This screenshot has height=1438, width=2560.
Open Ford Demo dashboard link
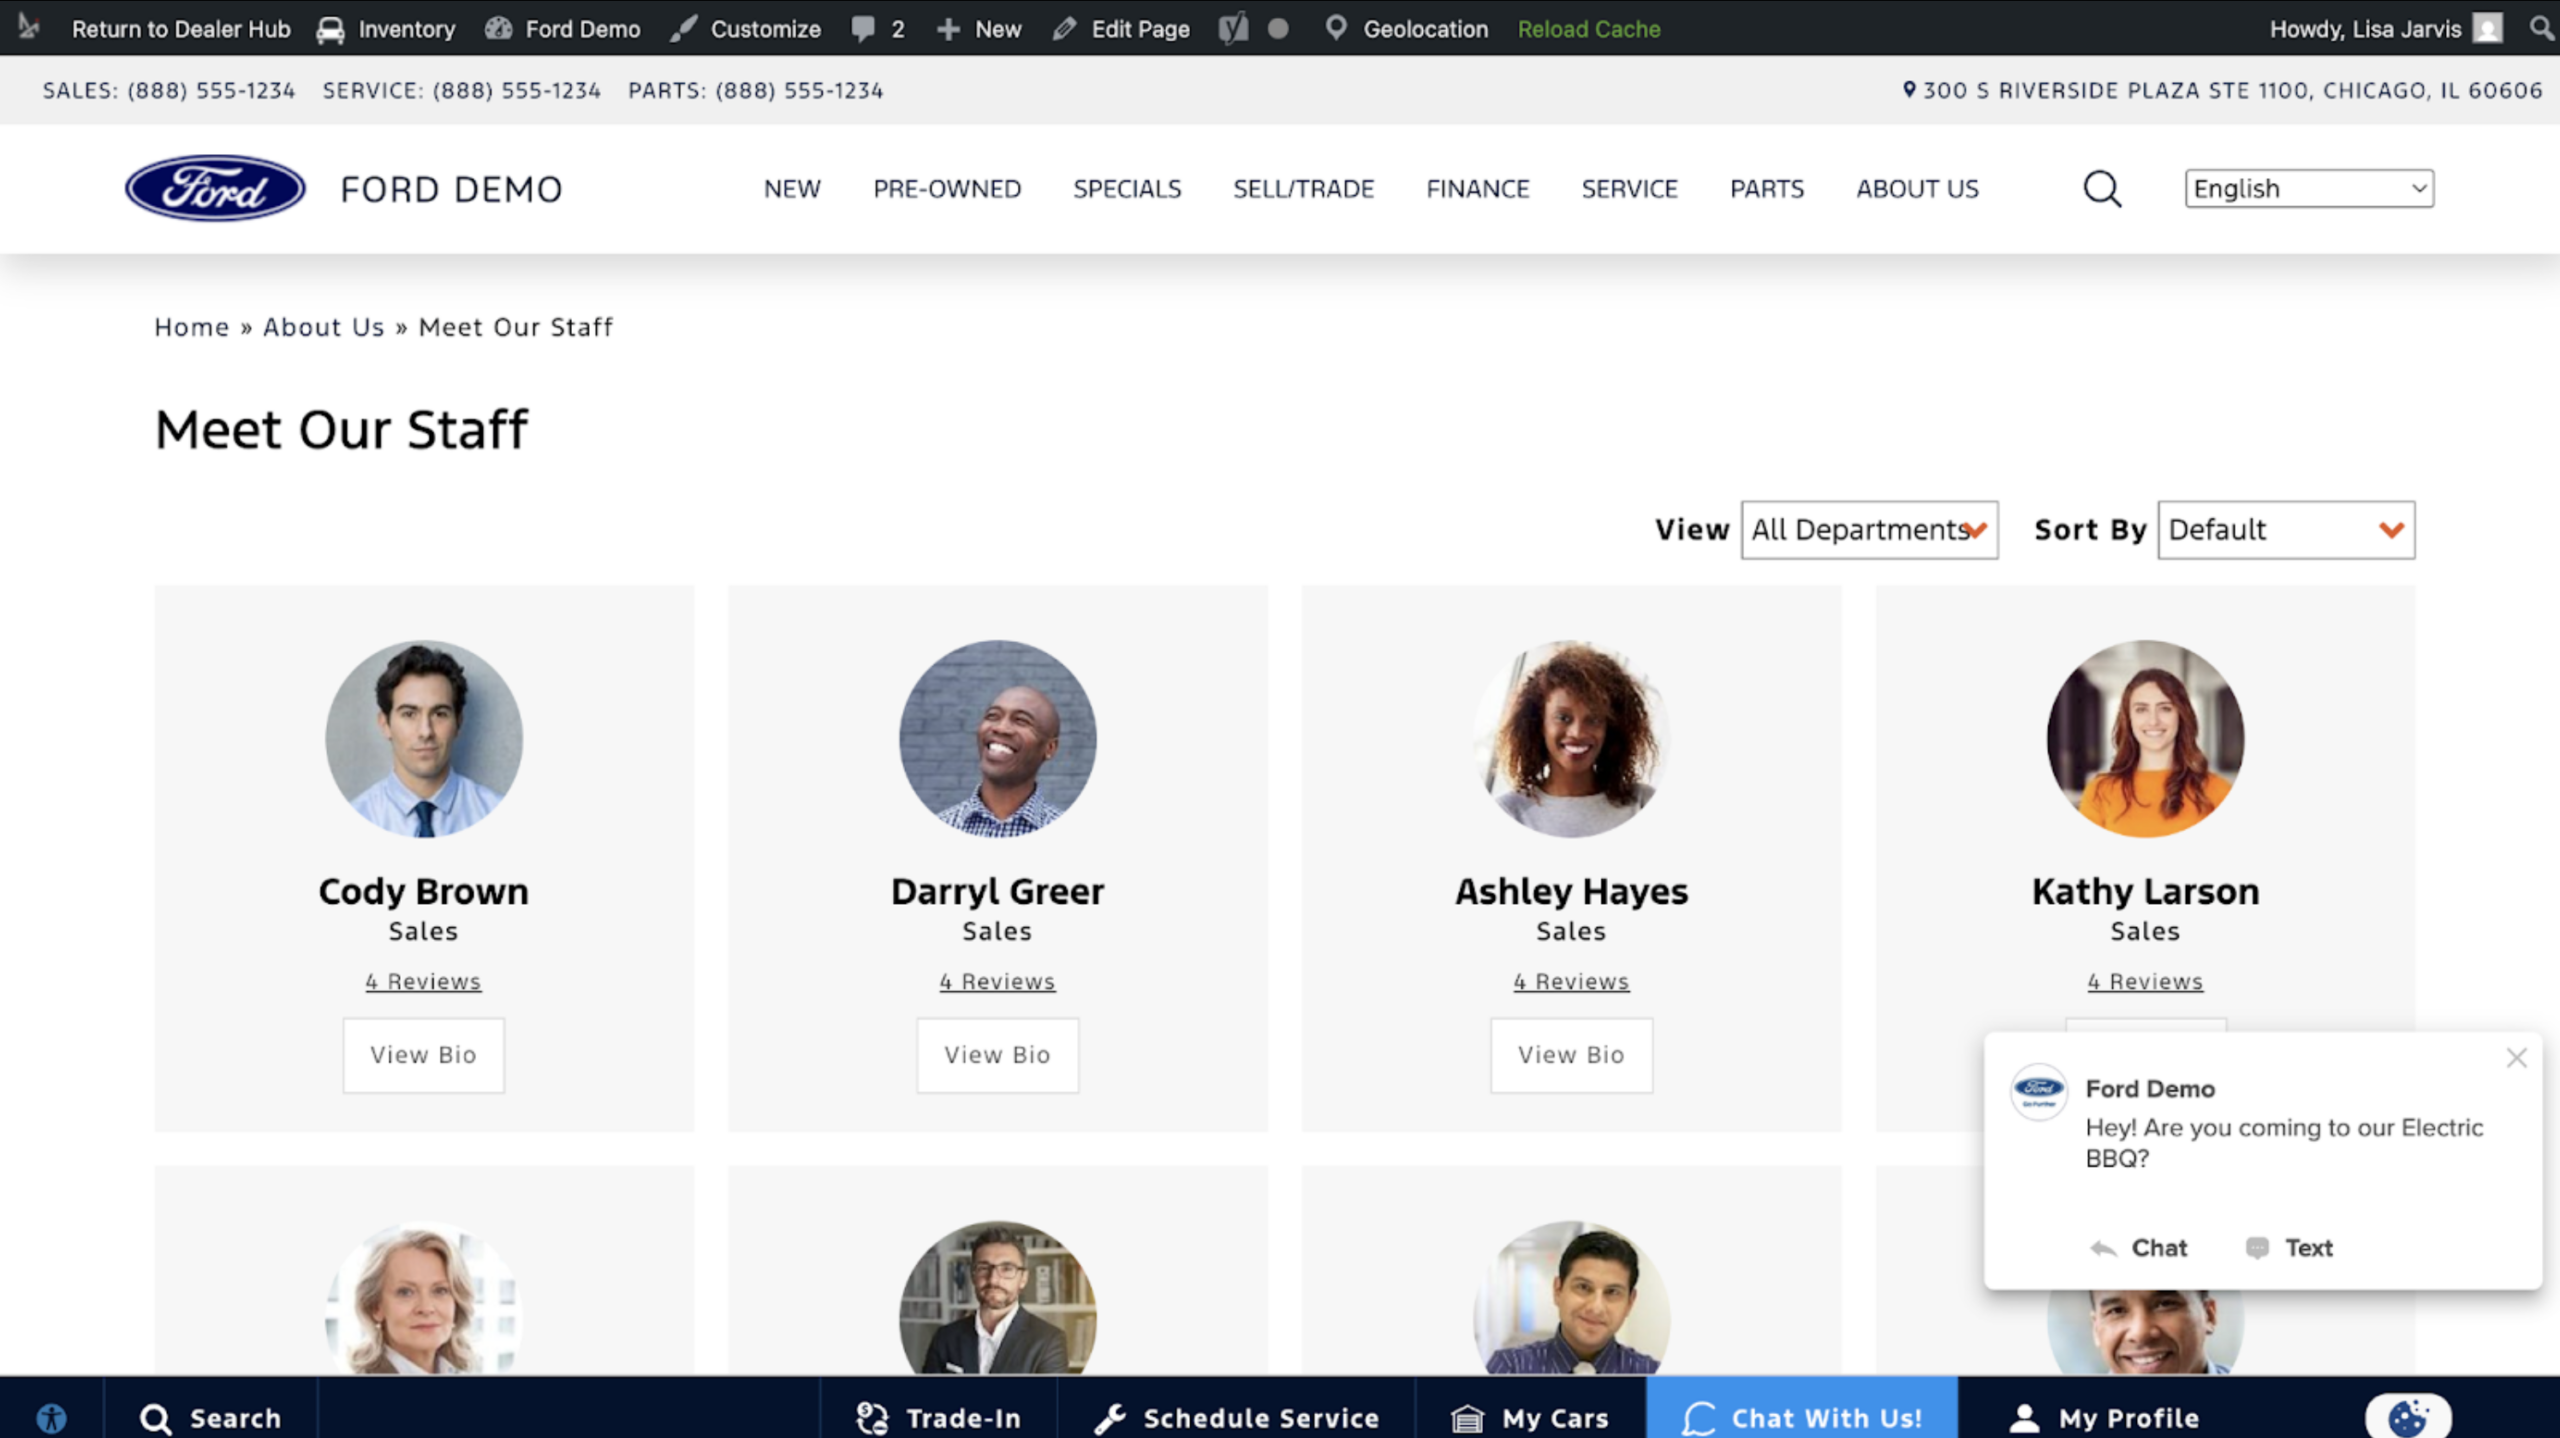(563, 29)
